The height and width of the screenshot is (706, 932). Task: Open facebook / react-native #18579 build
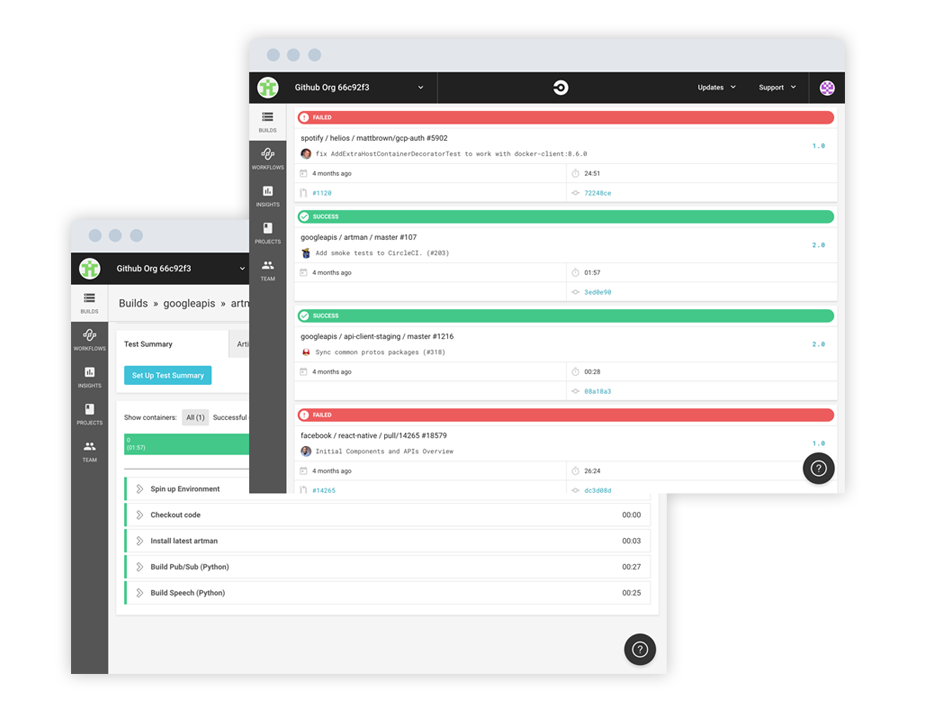coord(373,436)
